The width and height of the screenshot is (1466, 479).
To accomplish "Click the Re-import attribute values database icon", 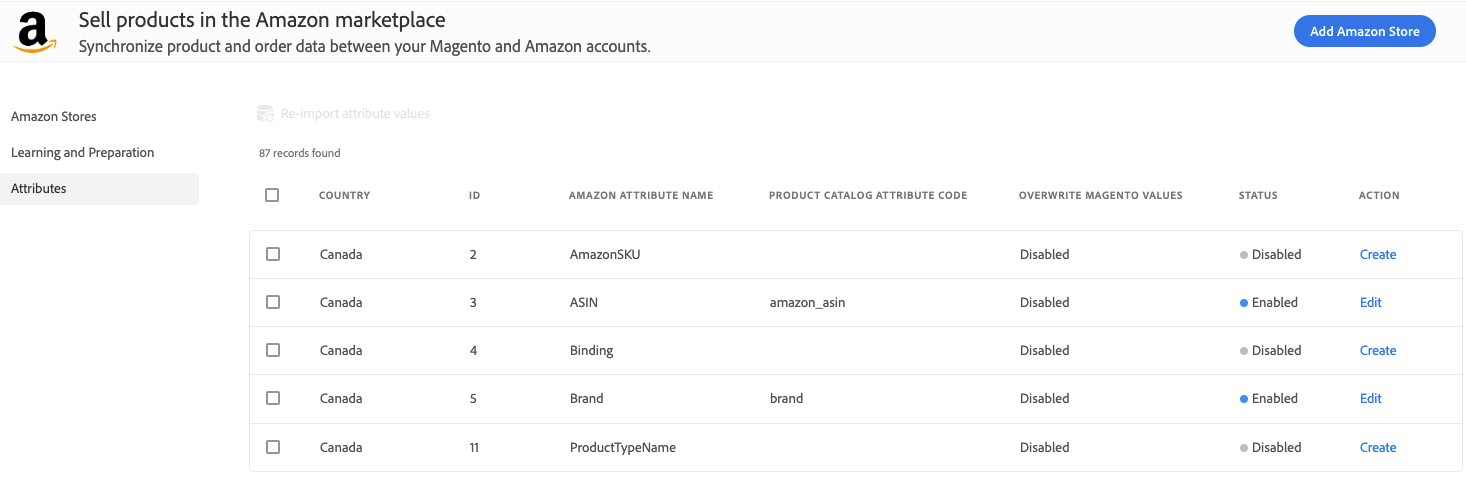I will pos(265,114).
